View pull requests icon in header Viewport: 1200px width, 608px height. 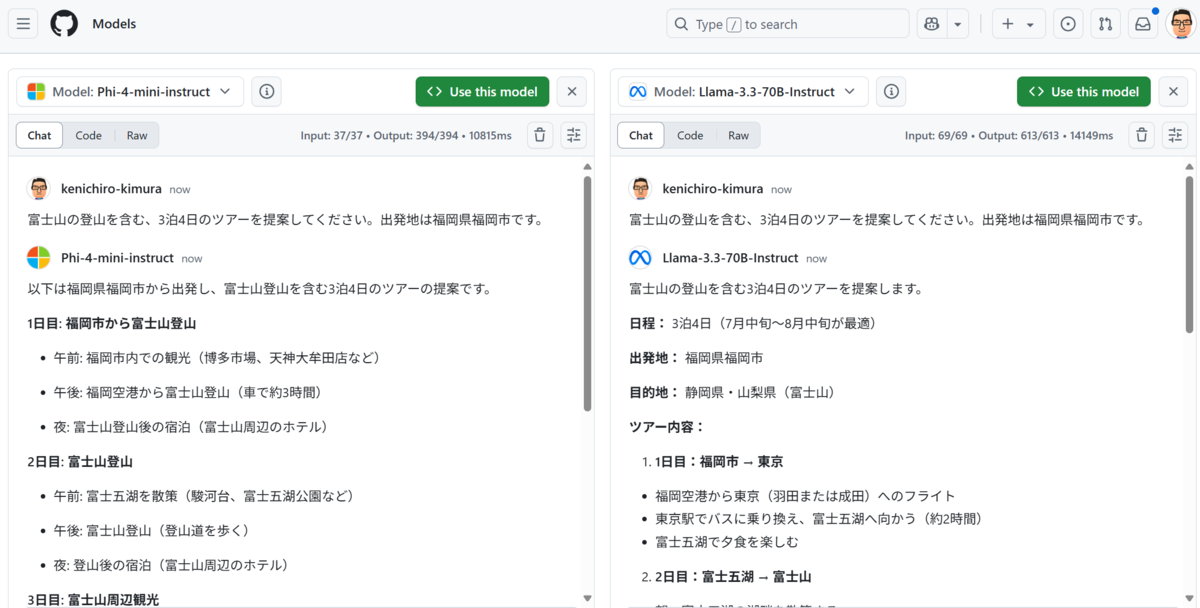tap(1104, 24)
